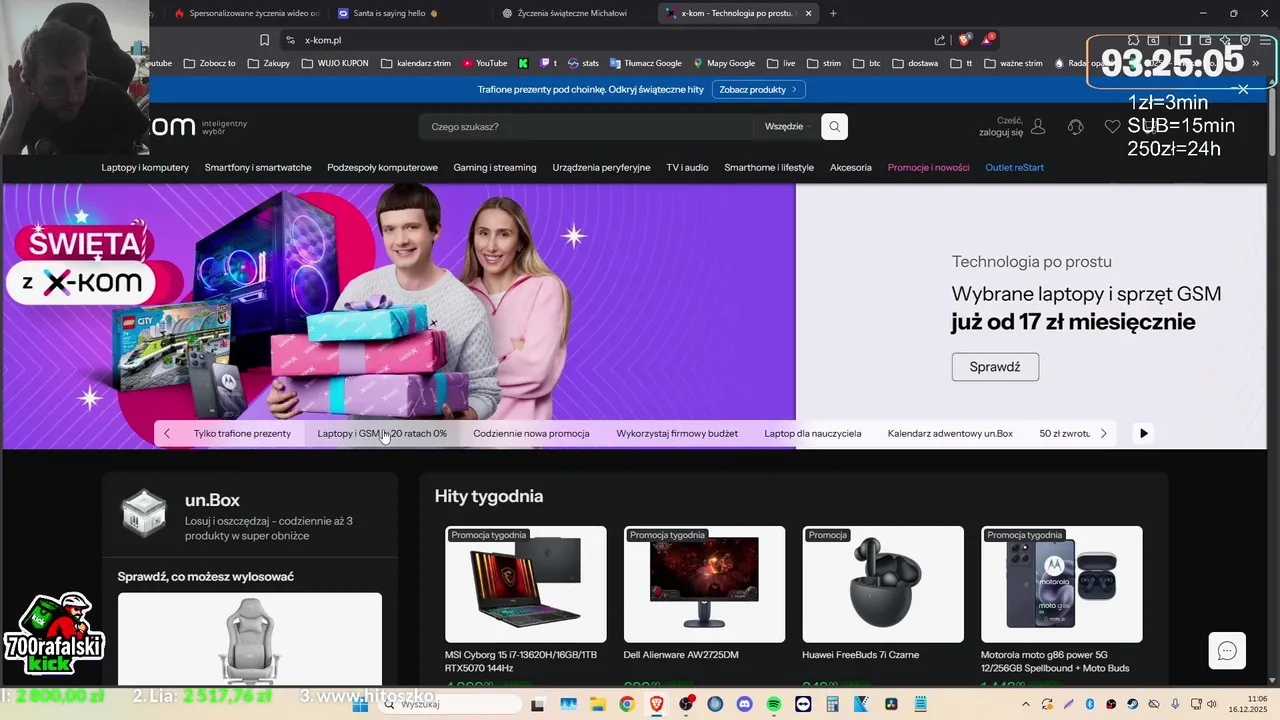Click Zobacz produkty button in top banner
The image size is (1280, 720).
[758, 89]
